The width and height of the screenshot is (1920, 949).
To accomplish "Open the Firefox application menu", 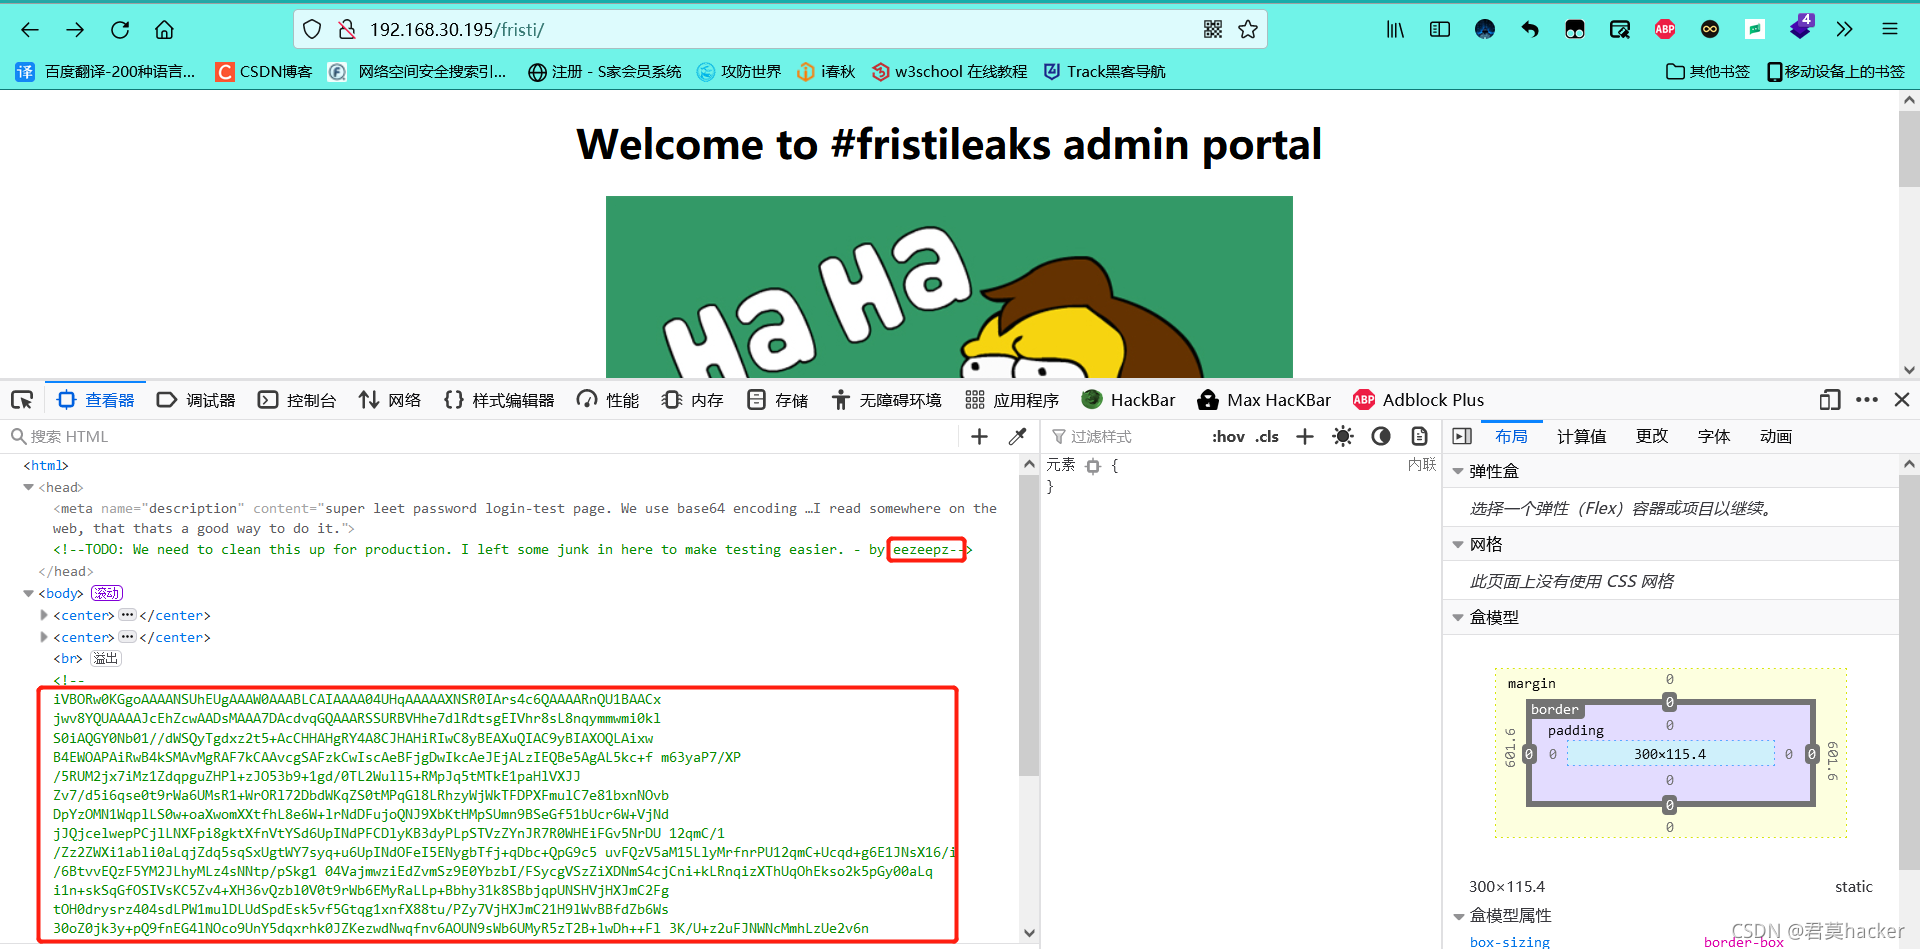I will tap(1890, 30).
